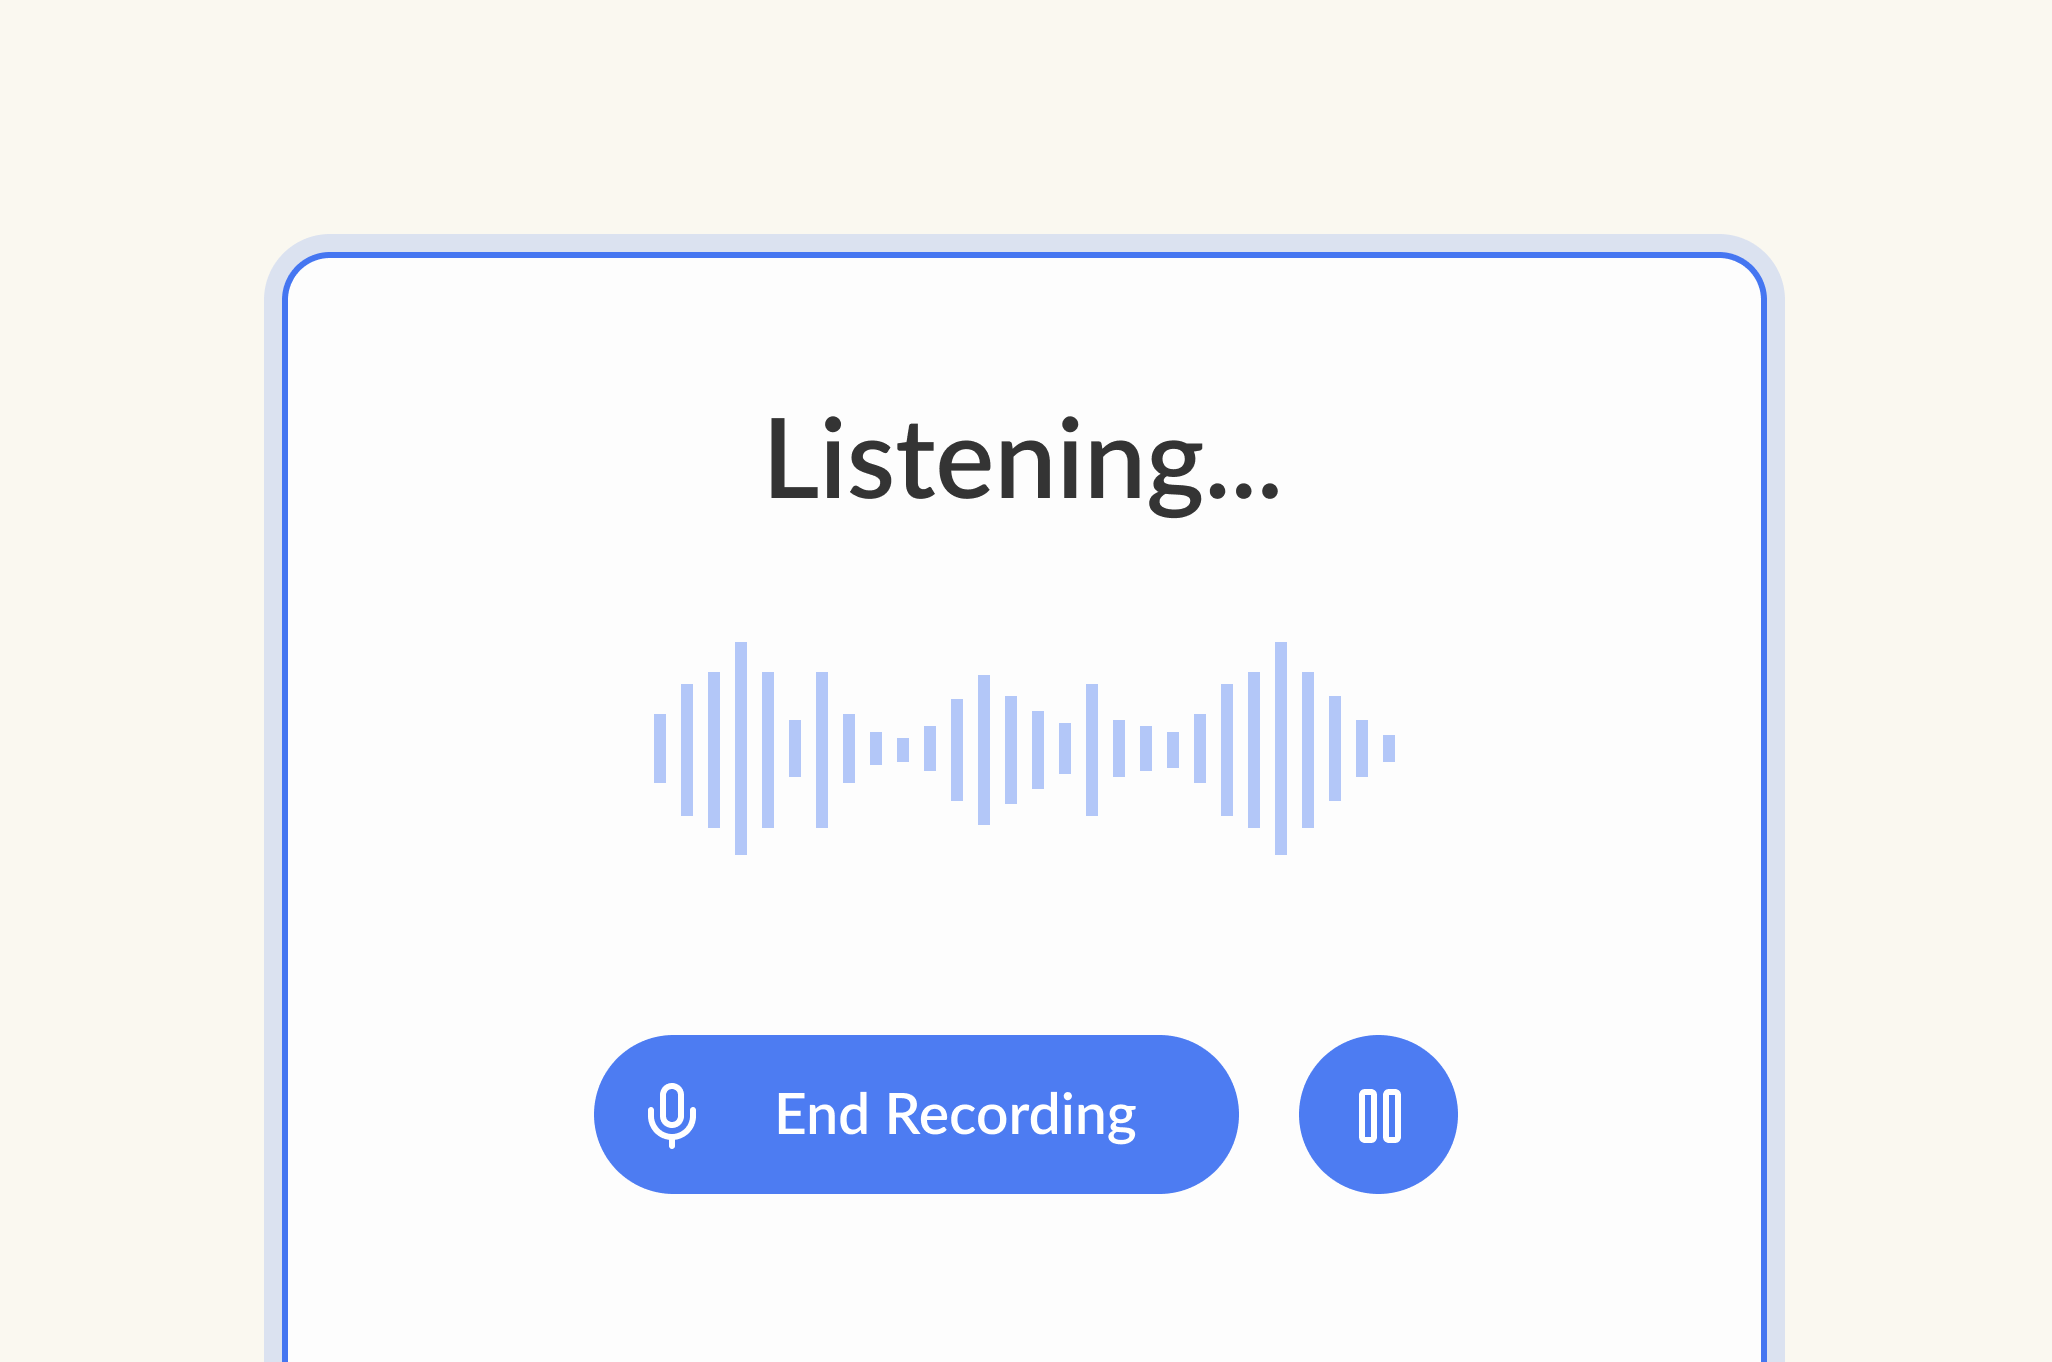The width and height of the screenshot is (2052, 1362).
Task: Click the ellipsis dots after Listening
Action: (1244, 489)
